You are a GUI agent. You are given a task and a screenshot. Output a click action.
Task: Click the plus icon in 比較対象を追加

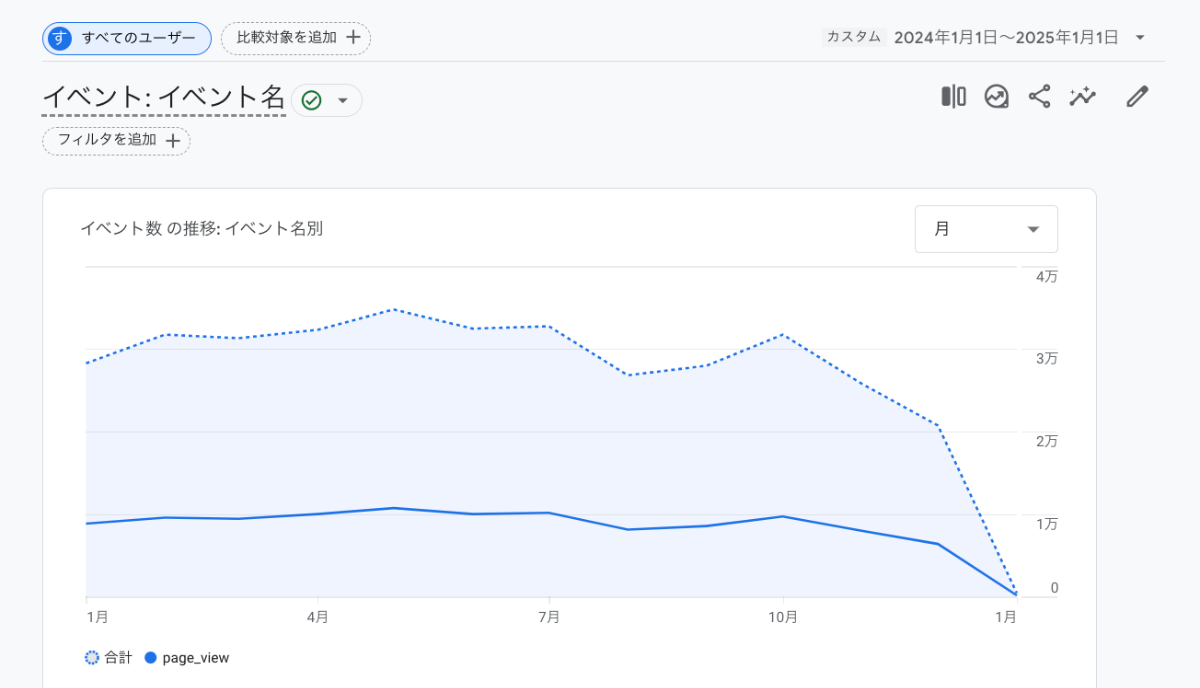pyautogui.click(x=353, y=38)
